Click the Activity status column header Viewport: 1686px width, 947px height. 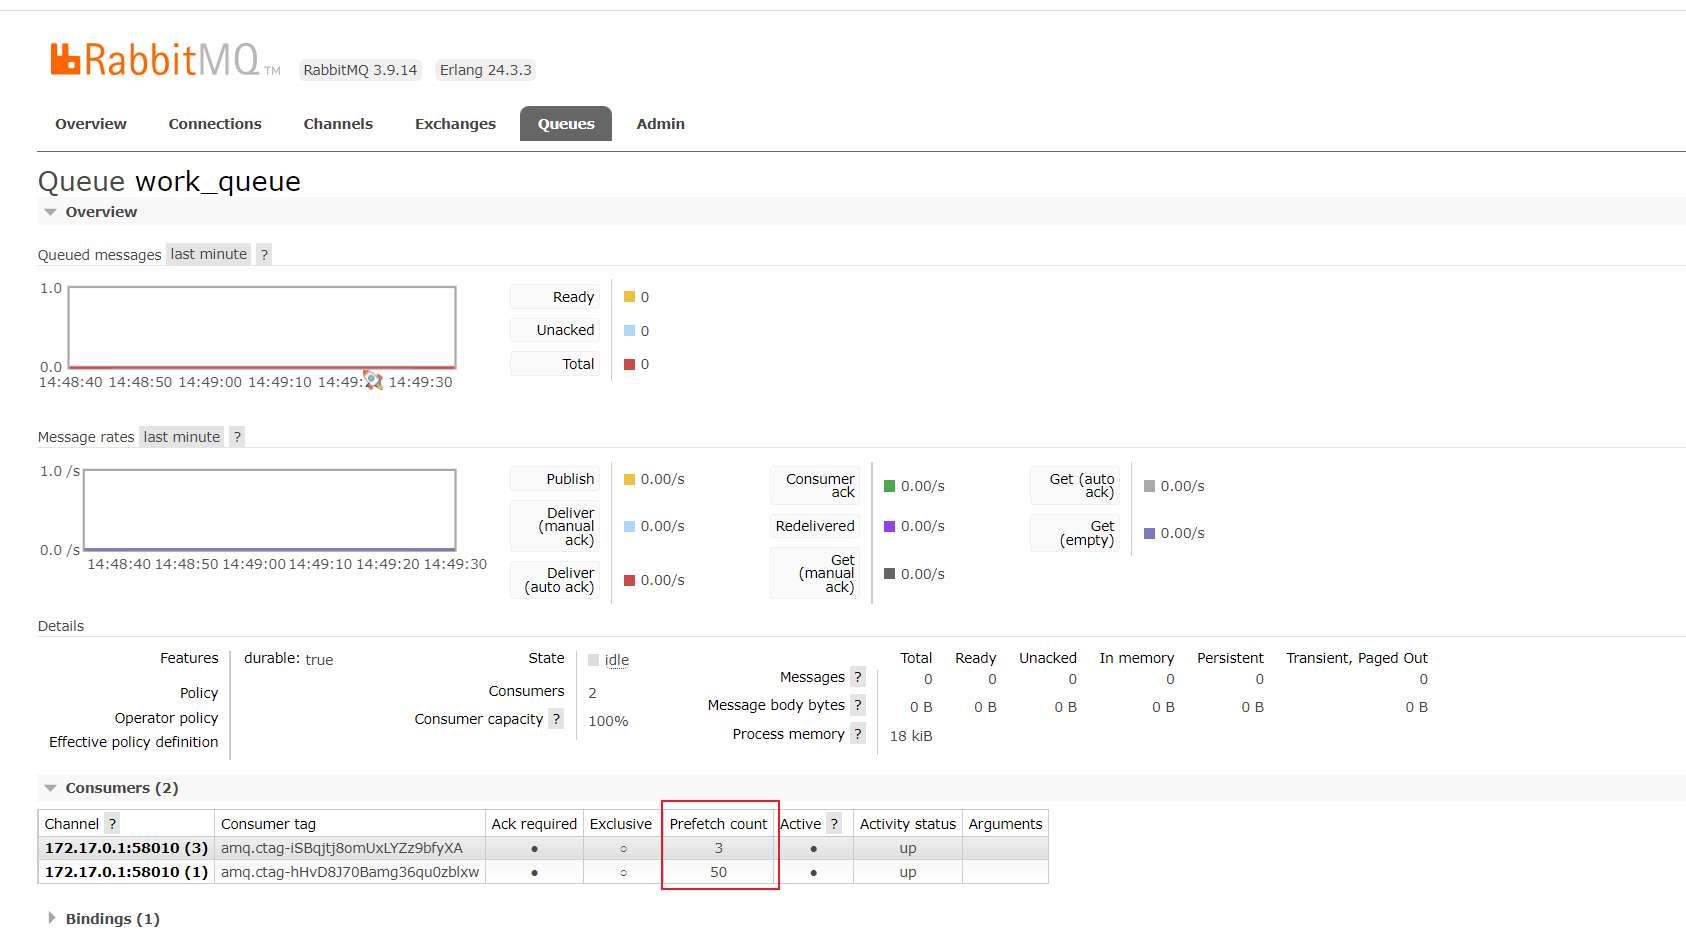[908, 824]
